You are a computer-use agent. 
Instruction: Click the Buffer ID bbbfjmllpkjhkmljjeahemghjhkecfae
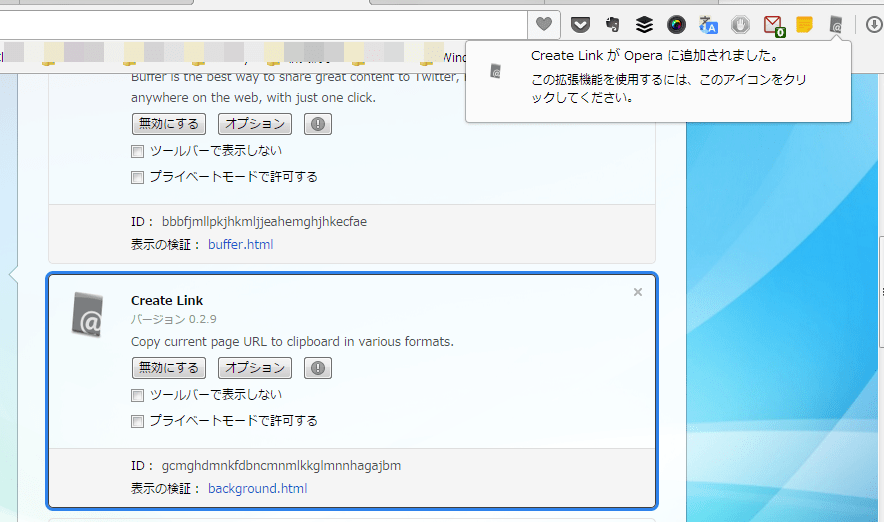pyautogui.click(x=264, y=222)
